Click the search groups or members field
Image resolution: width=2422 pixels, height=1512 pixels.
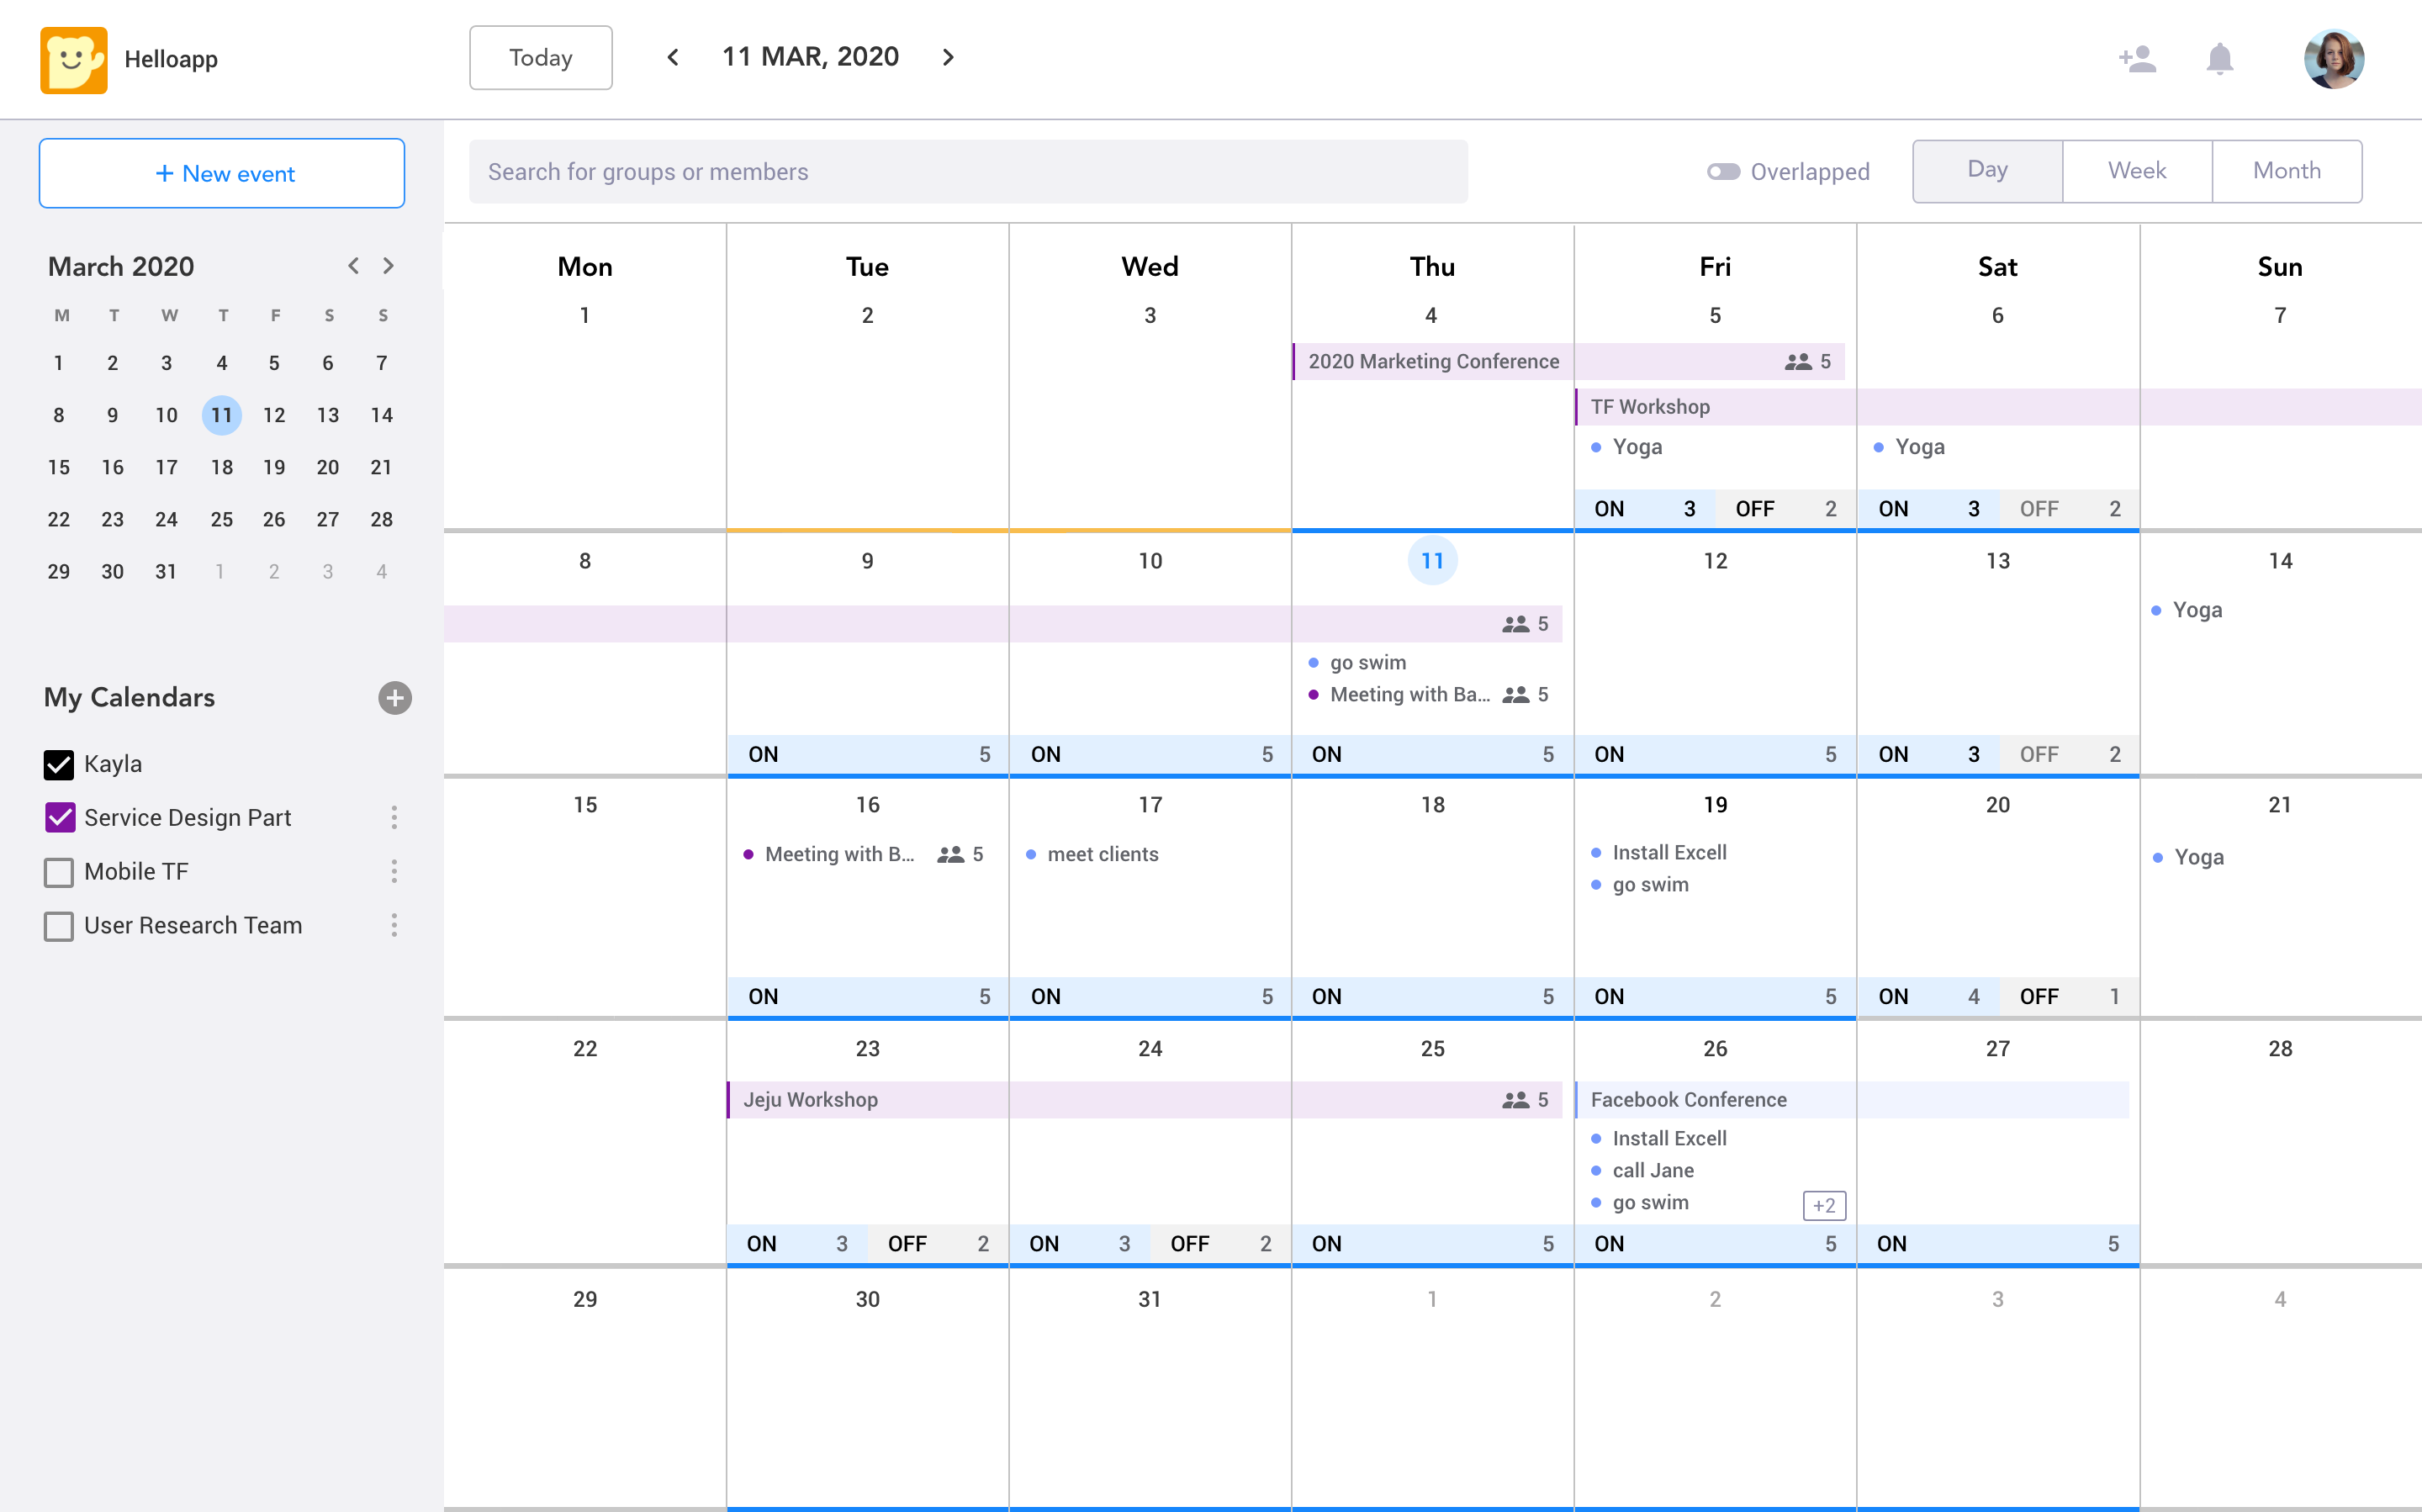(967, 172)
